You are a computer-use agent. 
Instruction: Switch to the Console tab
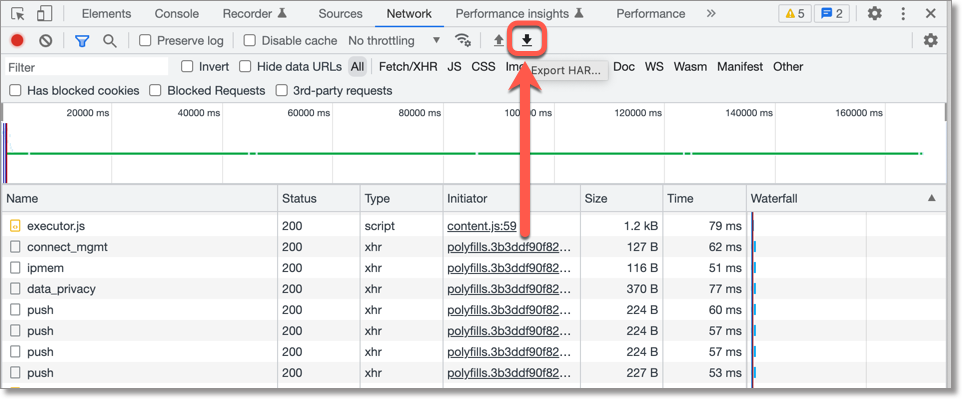pyautogui.click(x=177, y=14)
